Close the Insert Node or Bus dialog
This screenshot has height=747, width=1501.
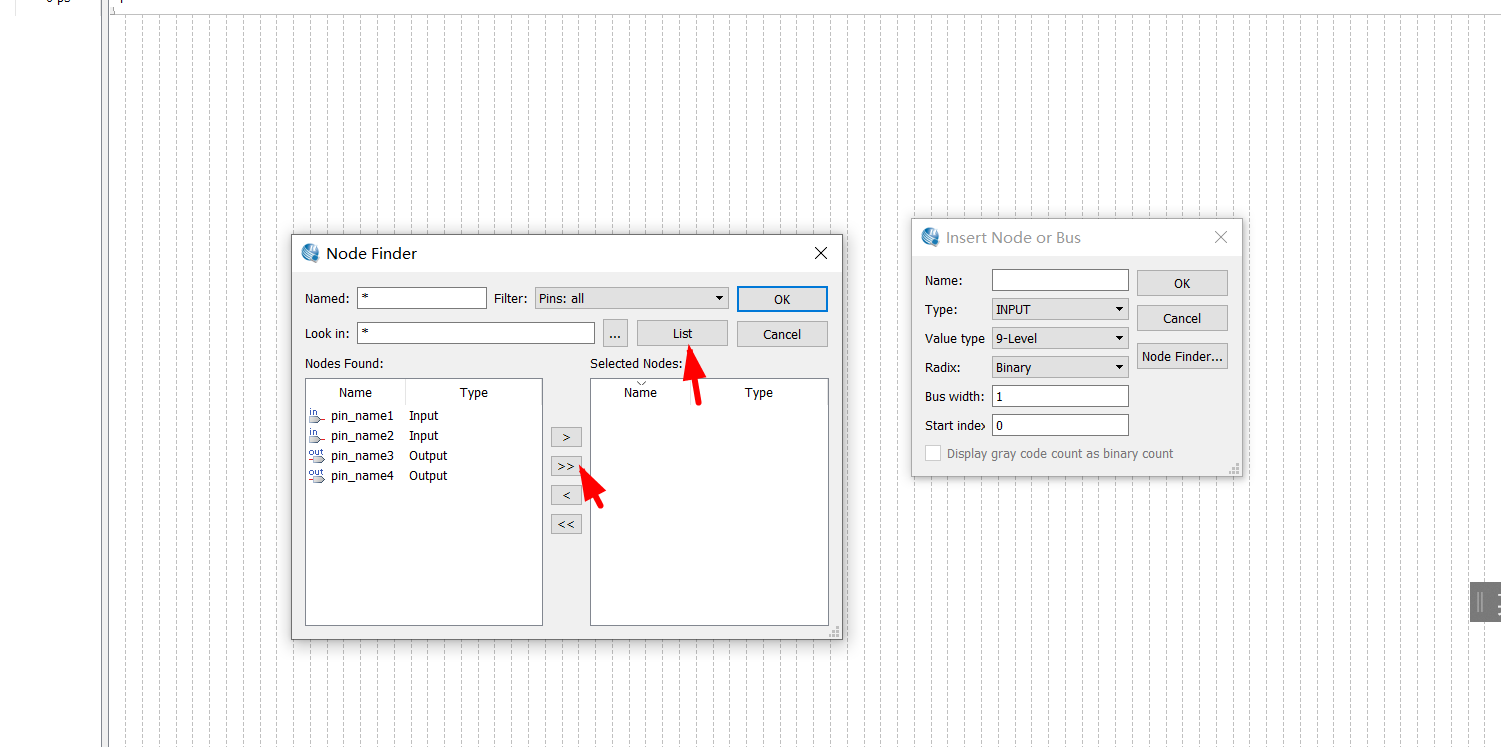click(1221, 238)
